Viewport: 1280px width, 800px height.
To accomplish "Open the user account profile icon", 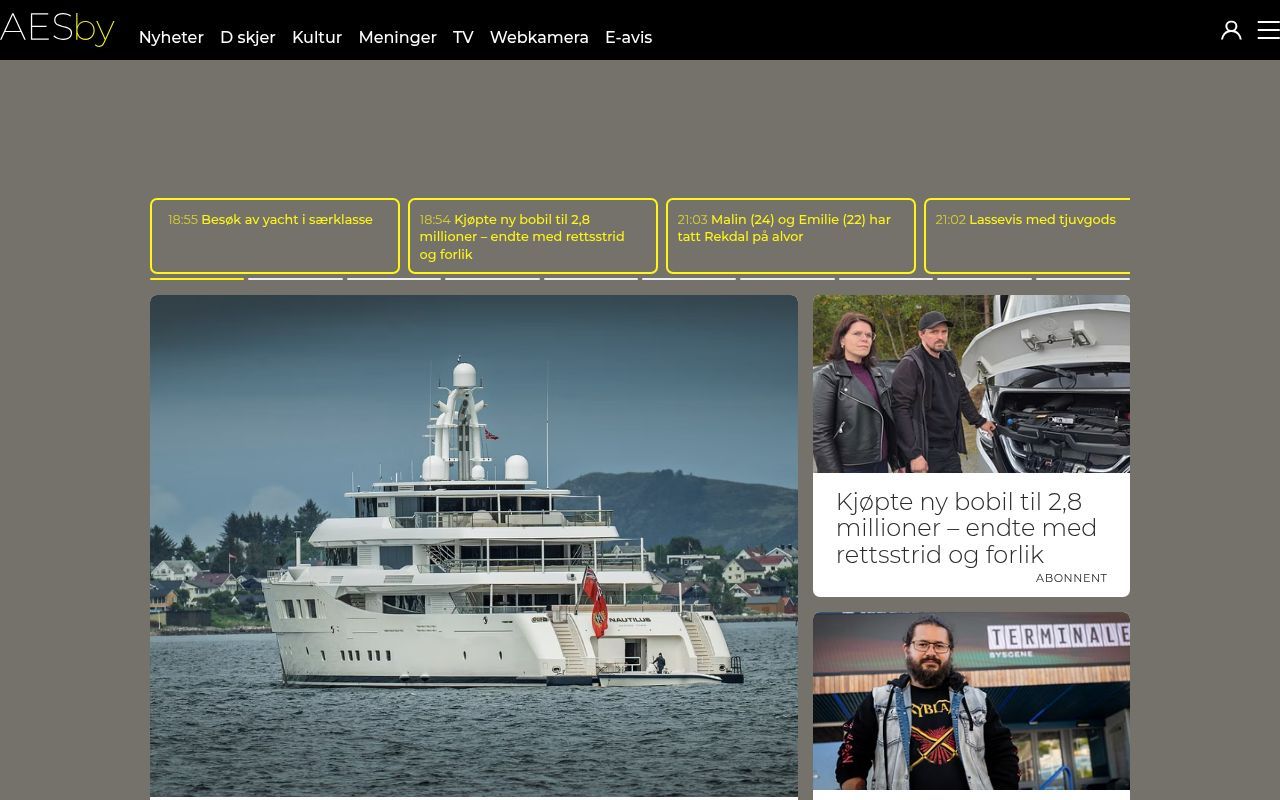I will tap(1231, 30).
